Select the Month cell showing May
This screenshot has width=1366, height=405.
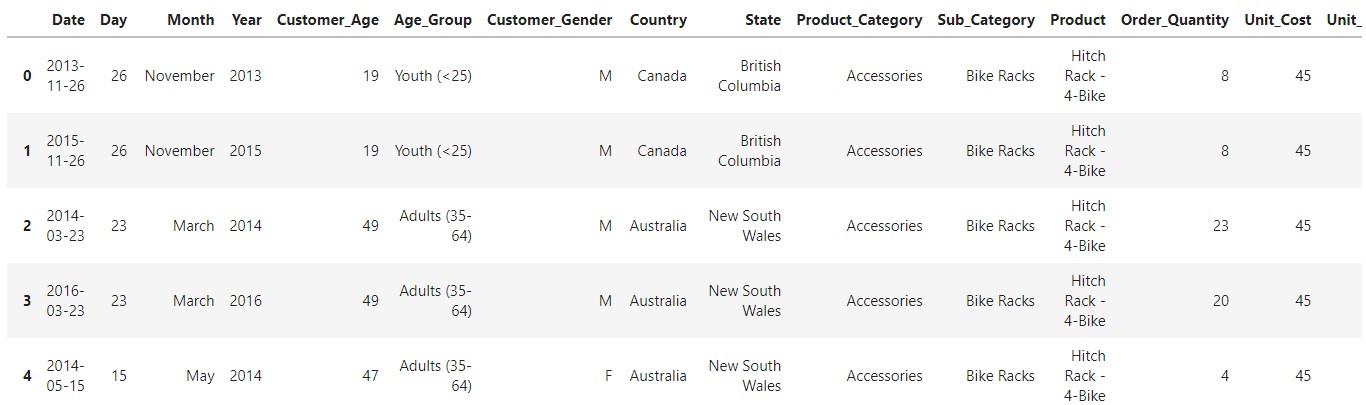200,376
